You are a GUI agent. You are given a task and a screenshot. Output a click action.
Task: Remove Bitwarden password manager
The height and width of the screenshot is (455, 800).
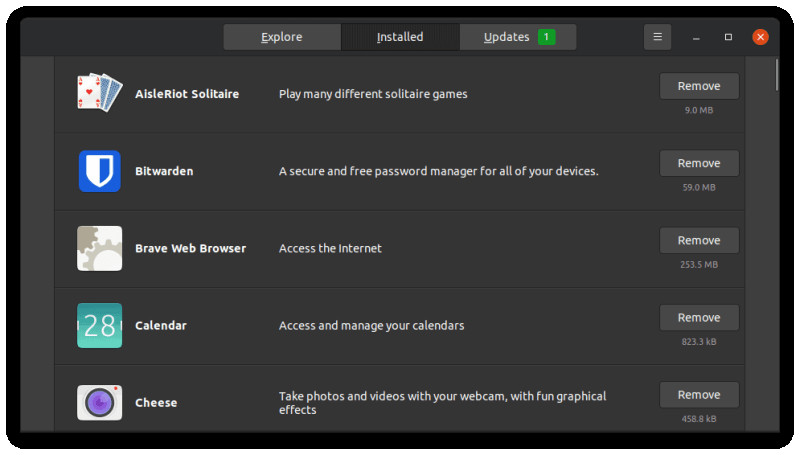click(699, 163)
